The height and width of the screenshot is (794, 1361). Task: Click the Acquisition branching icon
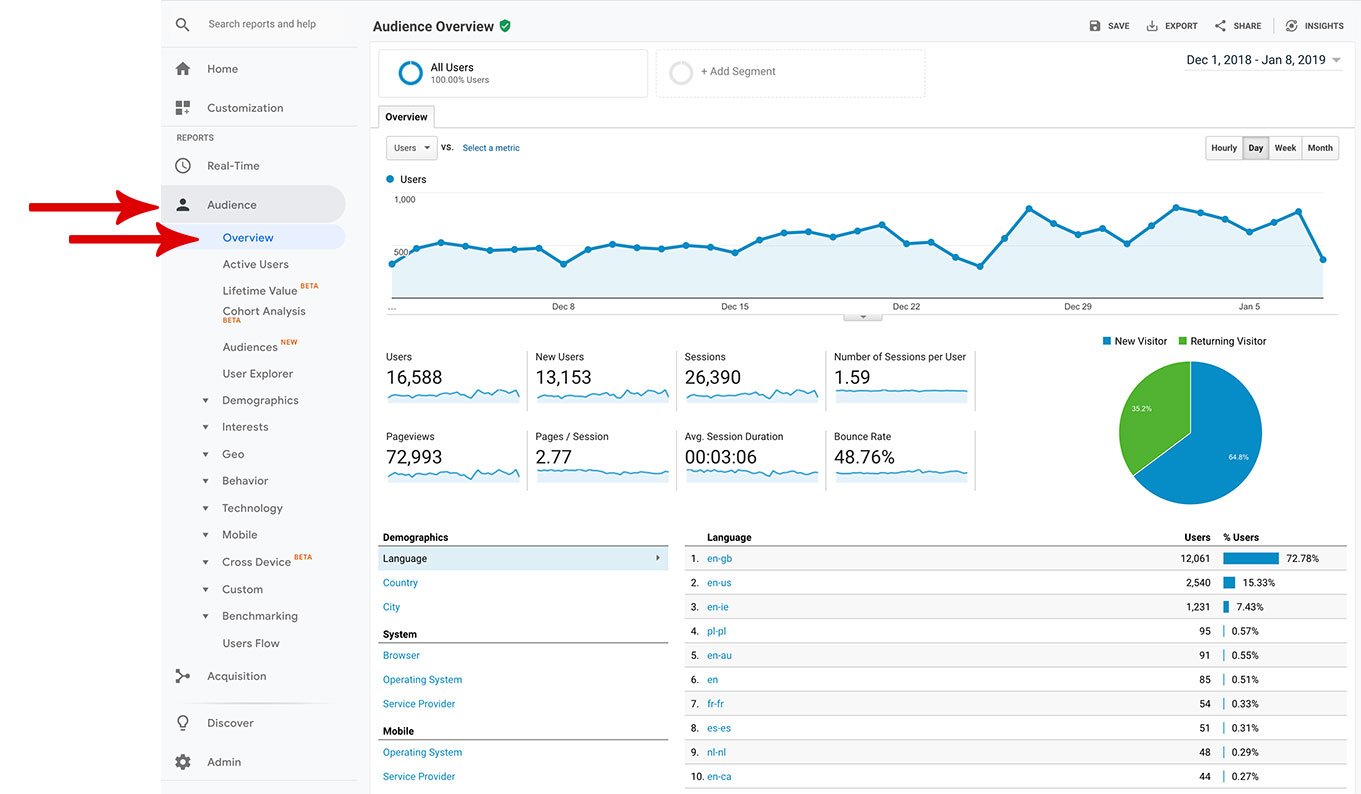click(182, 676)
